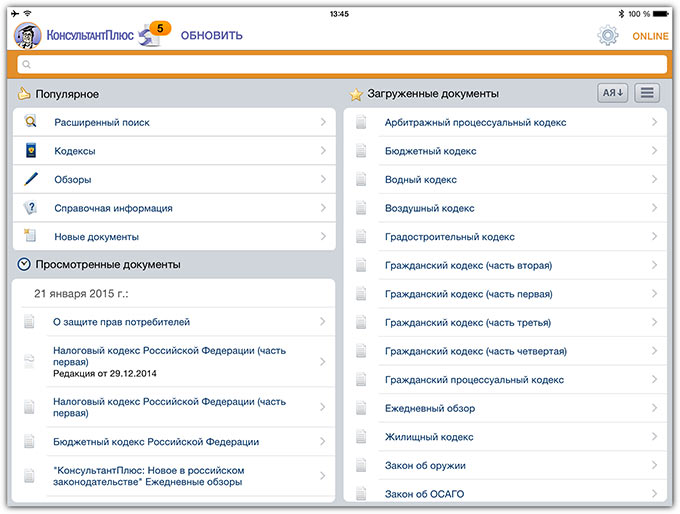Screen dimensions: 680x514
Task: Open Закон об оружии document
Action: 505,465
